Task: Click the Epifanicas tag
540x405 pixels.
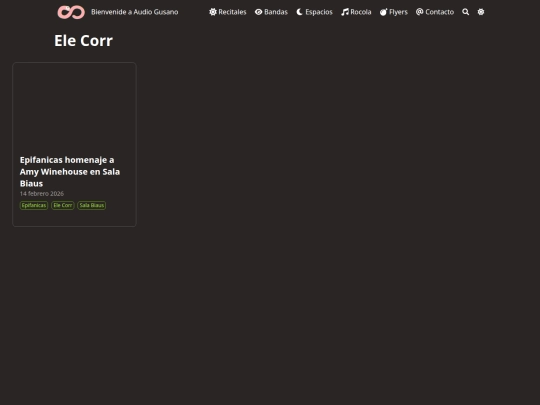Action: pyautogui.click(x=34, y=205)
